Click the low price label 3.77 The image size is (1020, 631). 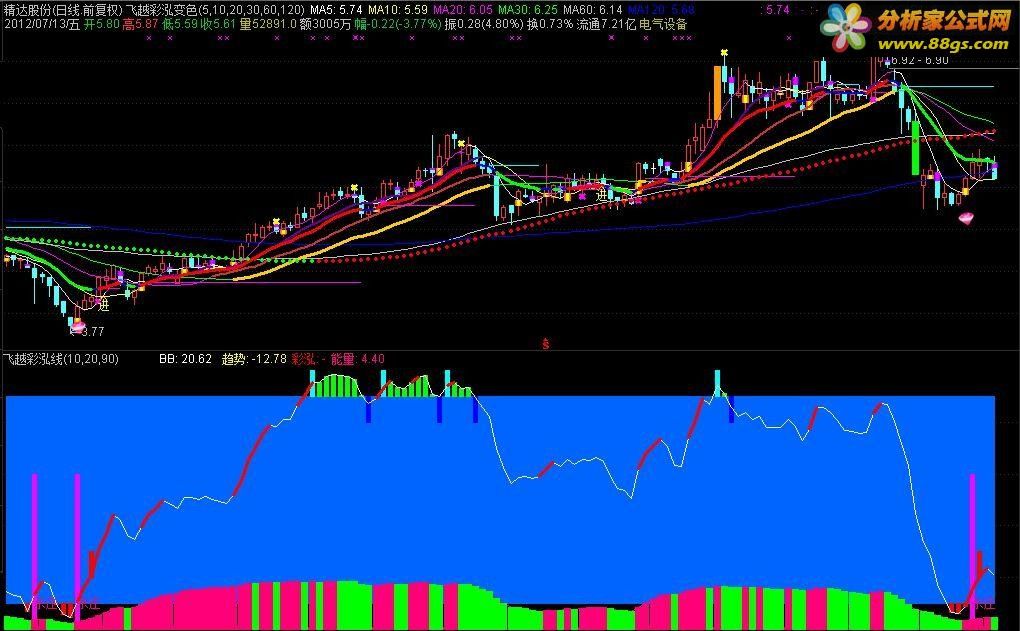[x=93, y=332]
